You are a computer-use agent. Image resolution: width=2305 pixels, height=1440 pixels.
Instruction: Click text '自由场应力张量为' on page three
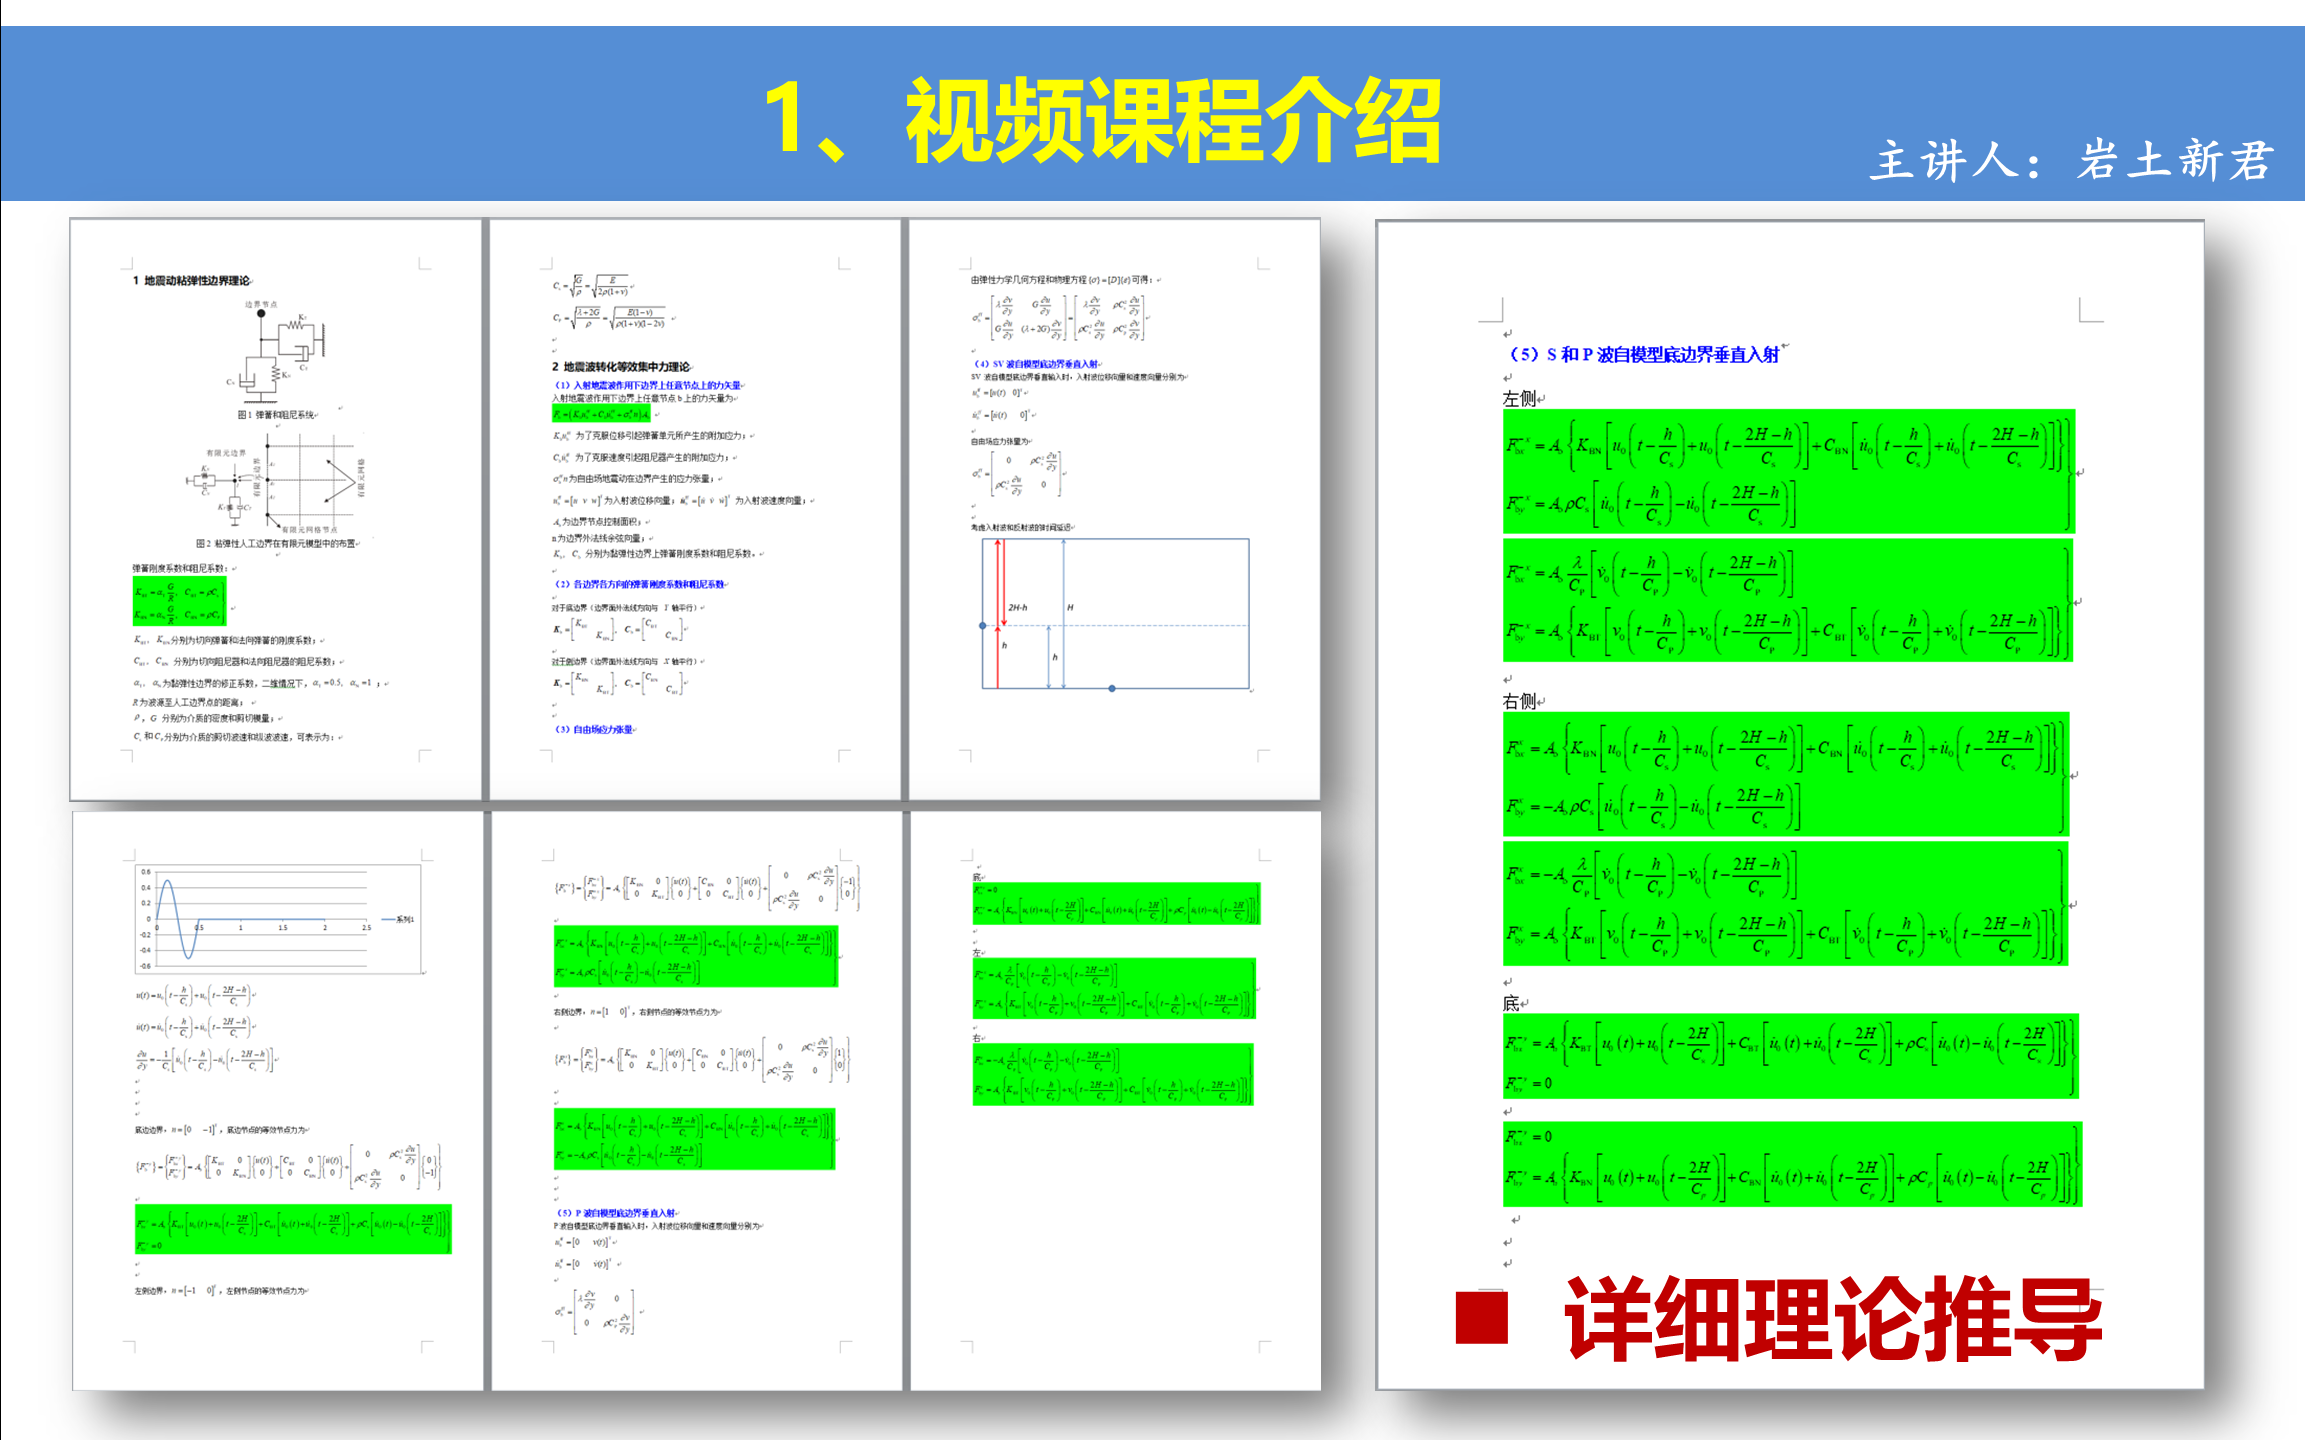click(1000, 441)
